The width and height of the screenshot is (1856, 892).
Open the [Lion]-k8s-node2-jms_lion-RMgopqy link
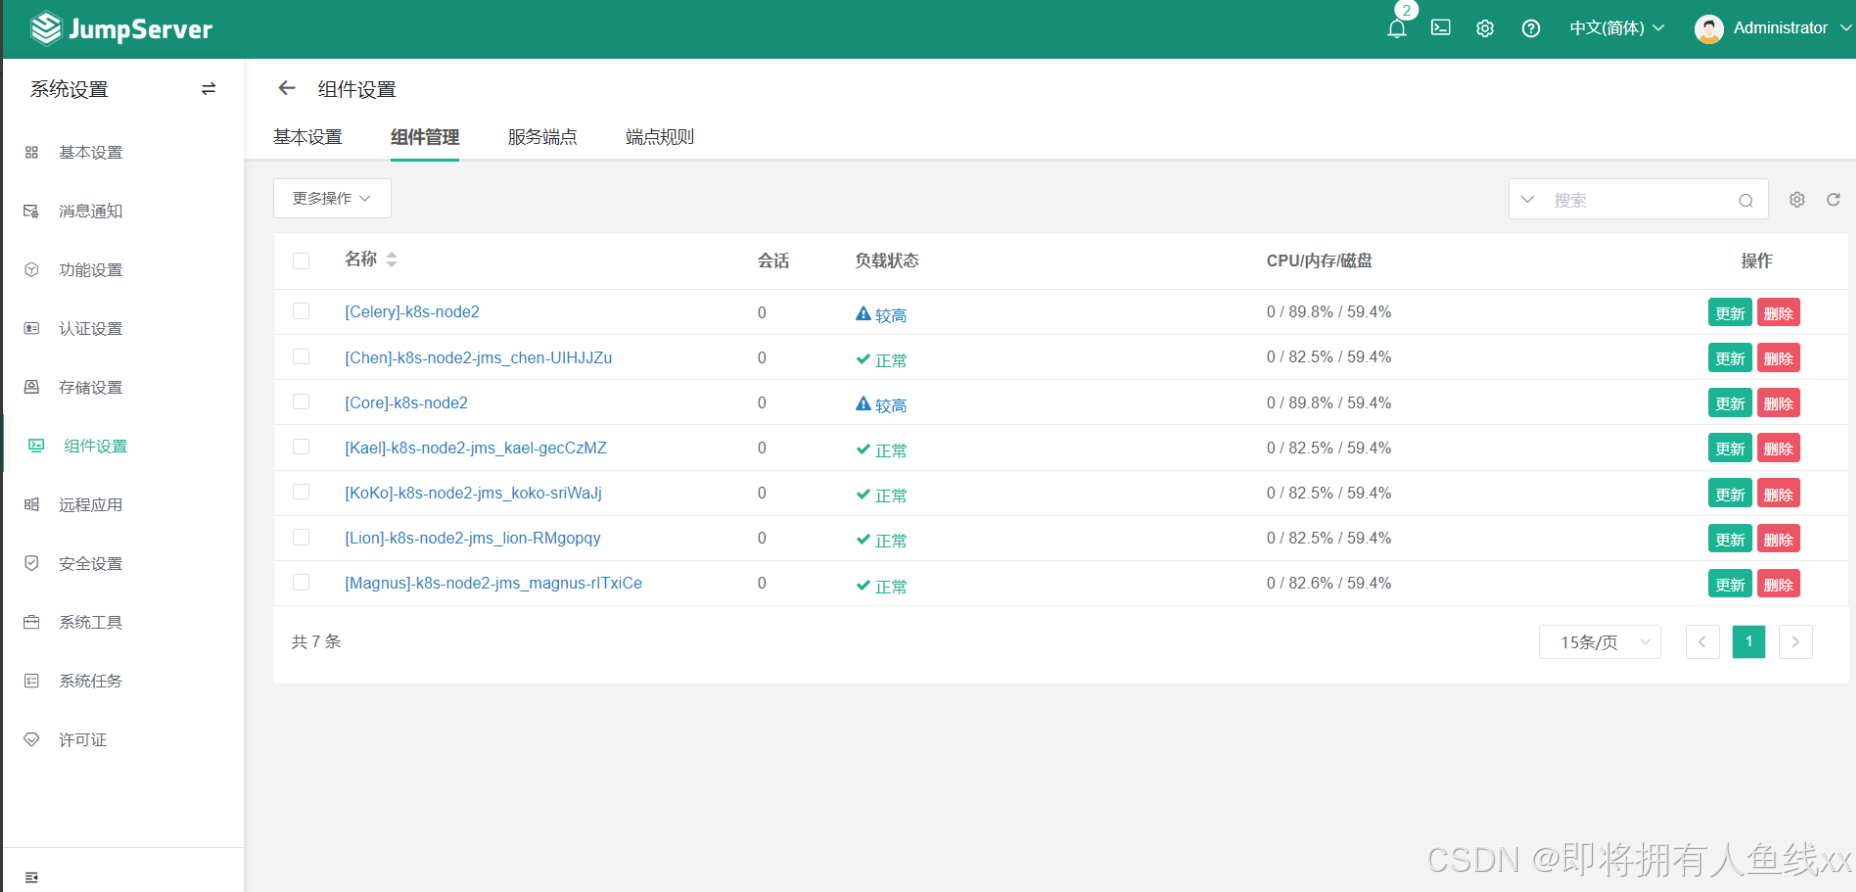pyautogui.click(x=472, y=538)
